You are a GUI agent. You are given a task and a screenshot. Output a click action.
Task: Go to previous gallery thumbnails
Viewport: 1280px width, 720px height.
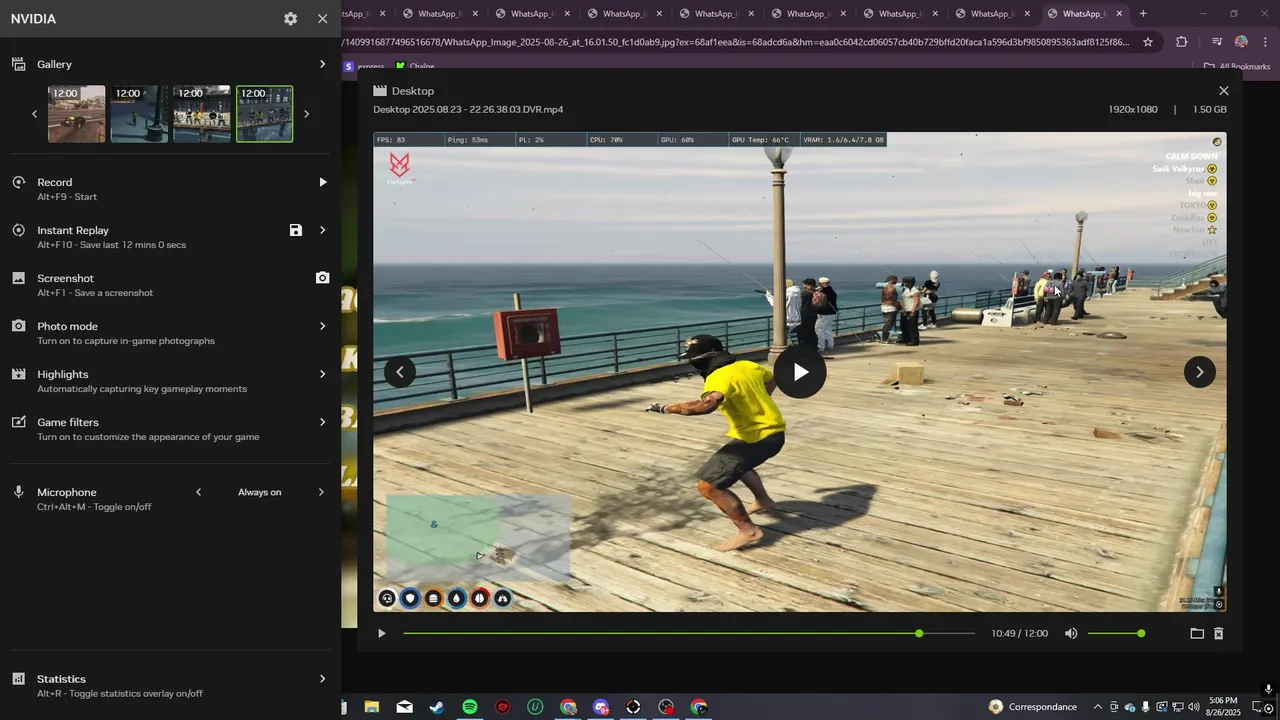pos(34,114)
